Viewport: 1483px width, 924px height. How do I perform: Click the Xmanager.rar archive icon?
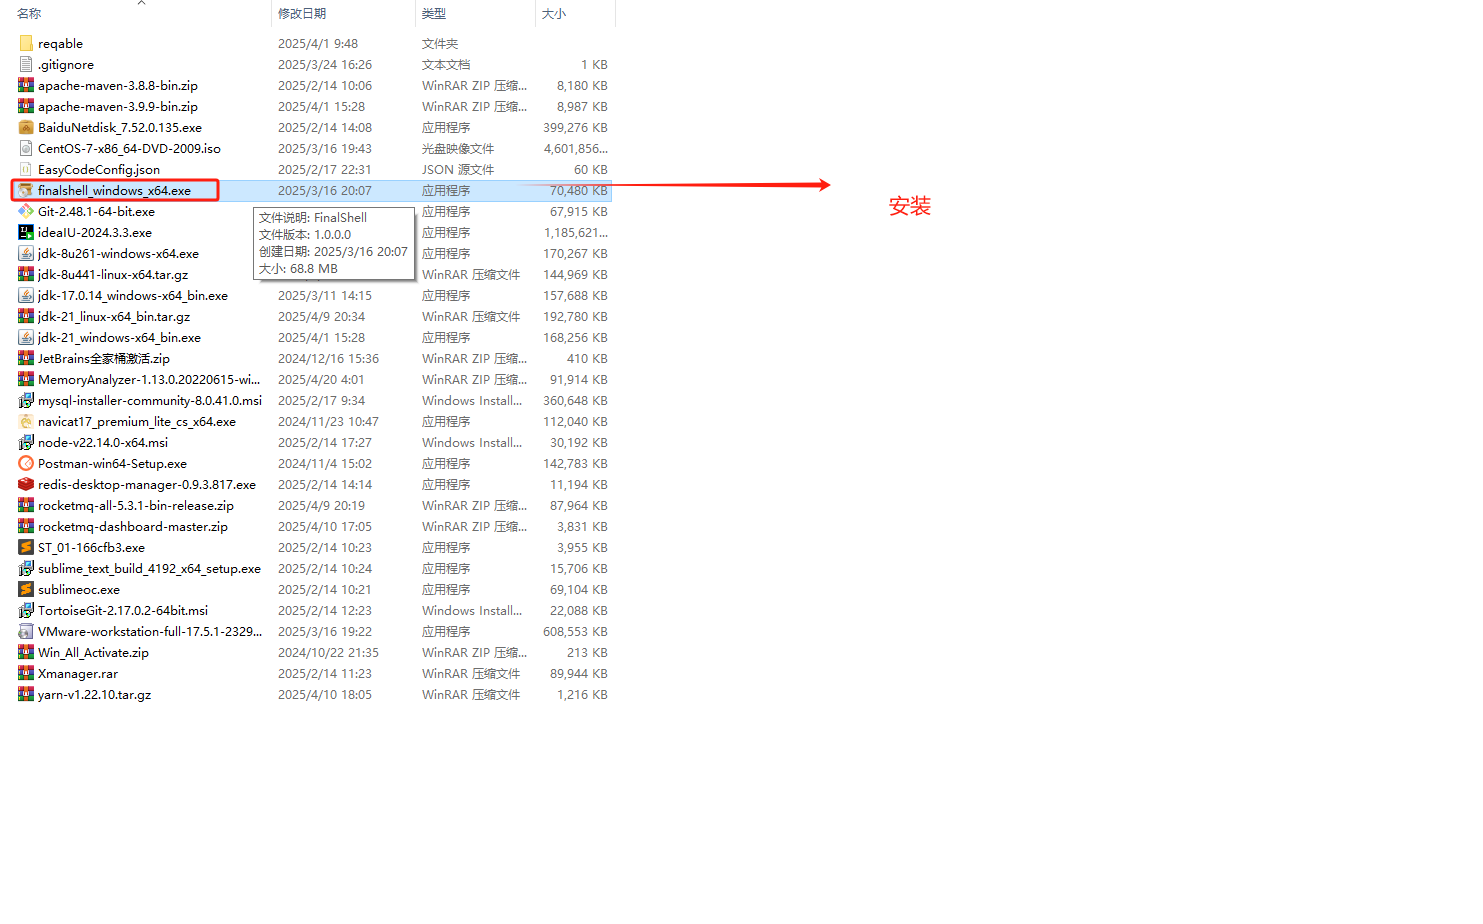(26, 673)
